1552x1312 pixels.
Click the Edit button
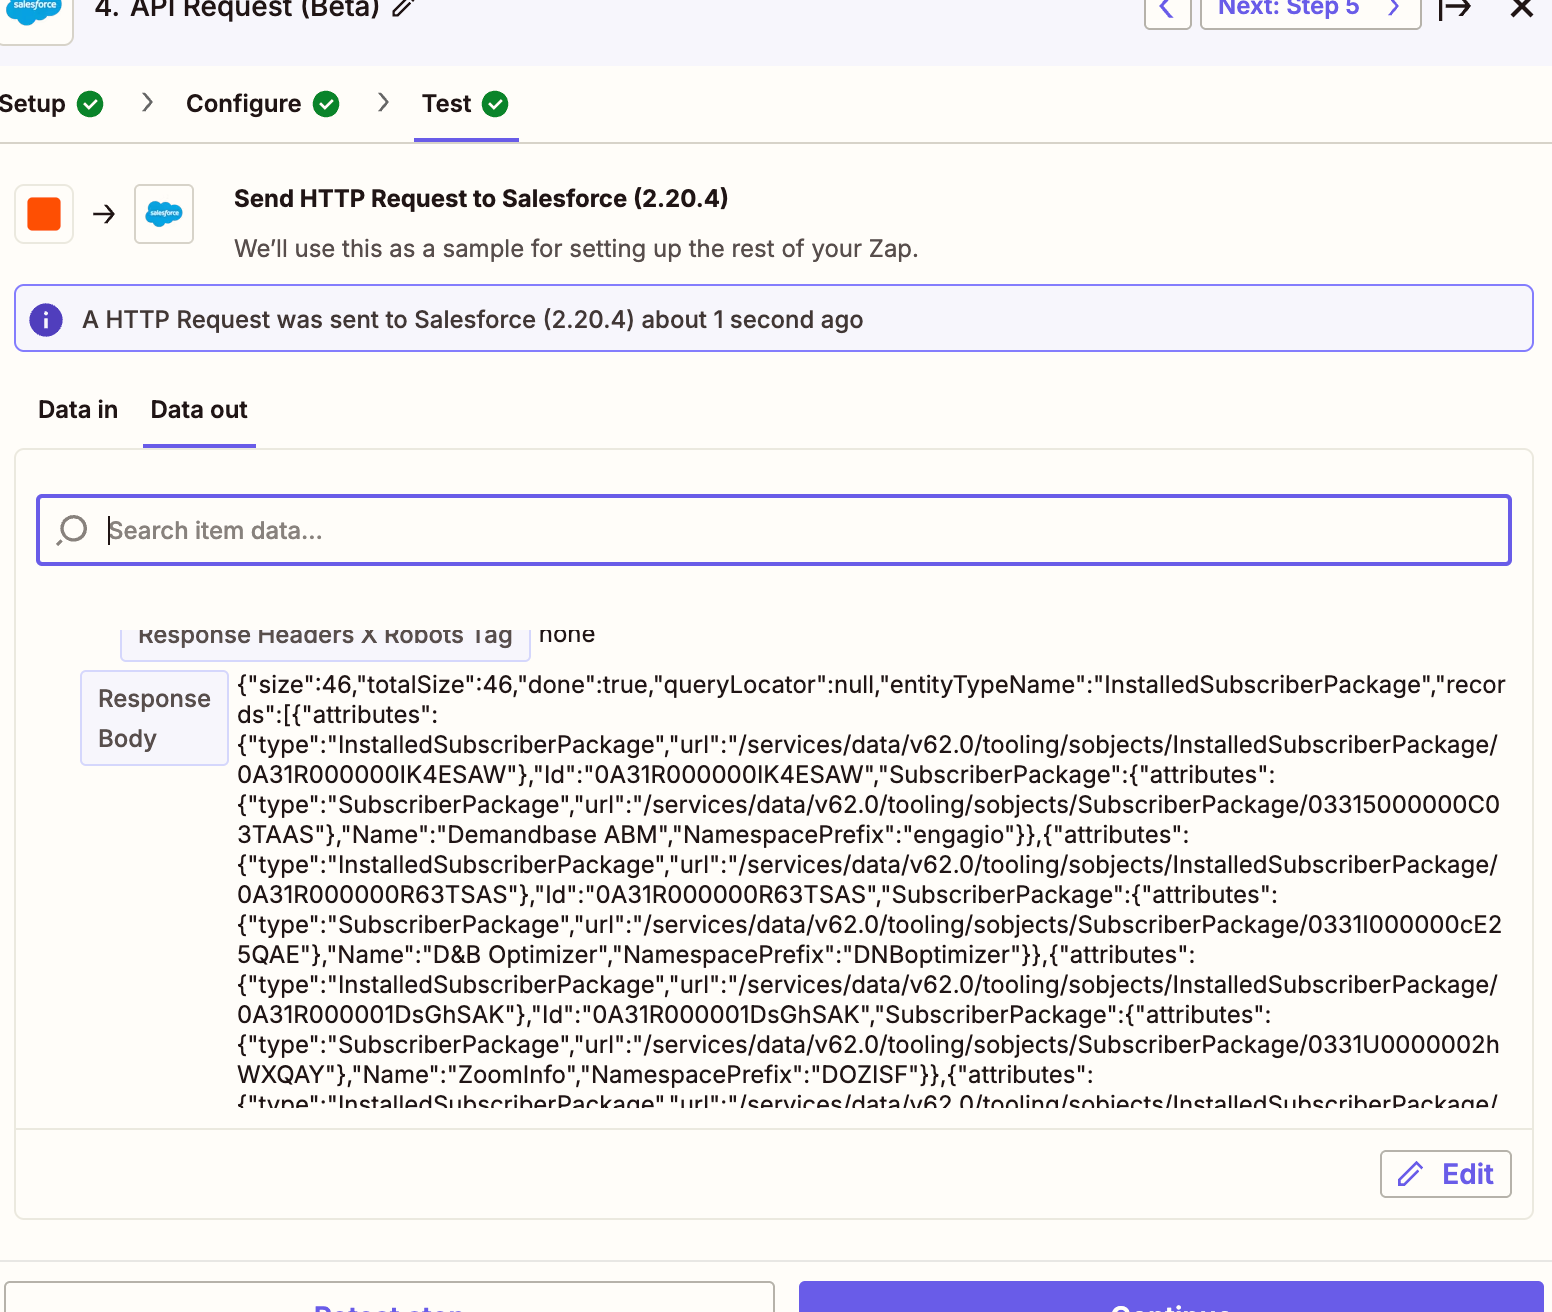1446,1174
